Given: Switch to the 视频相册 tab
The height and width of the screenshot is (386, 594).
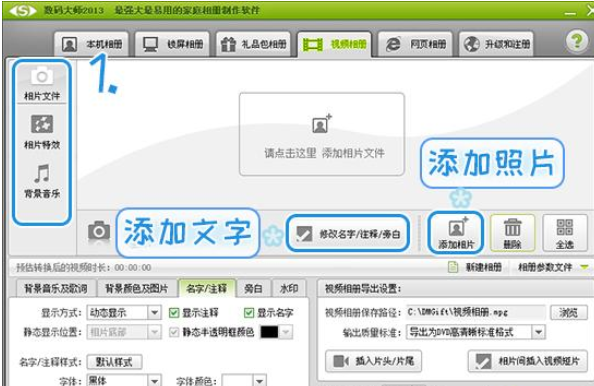Looking at the screenshot, I should pos(335,44).
